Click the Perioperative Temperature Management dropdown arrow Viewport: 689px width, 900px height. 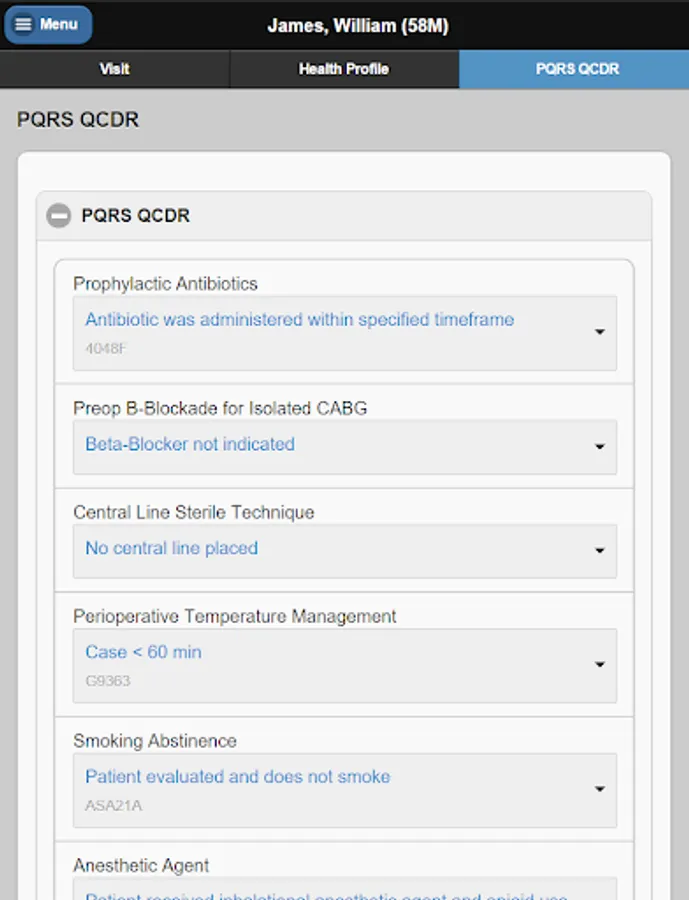pos(599,665)
